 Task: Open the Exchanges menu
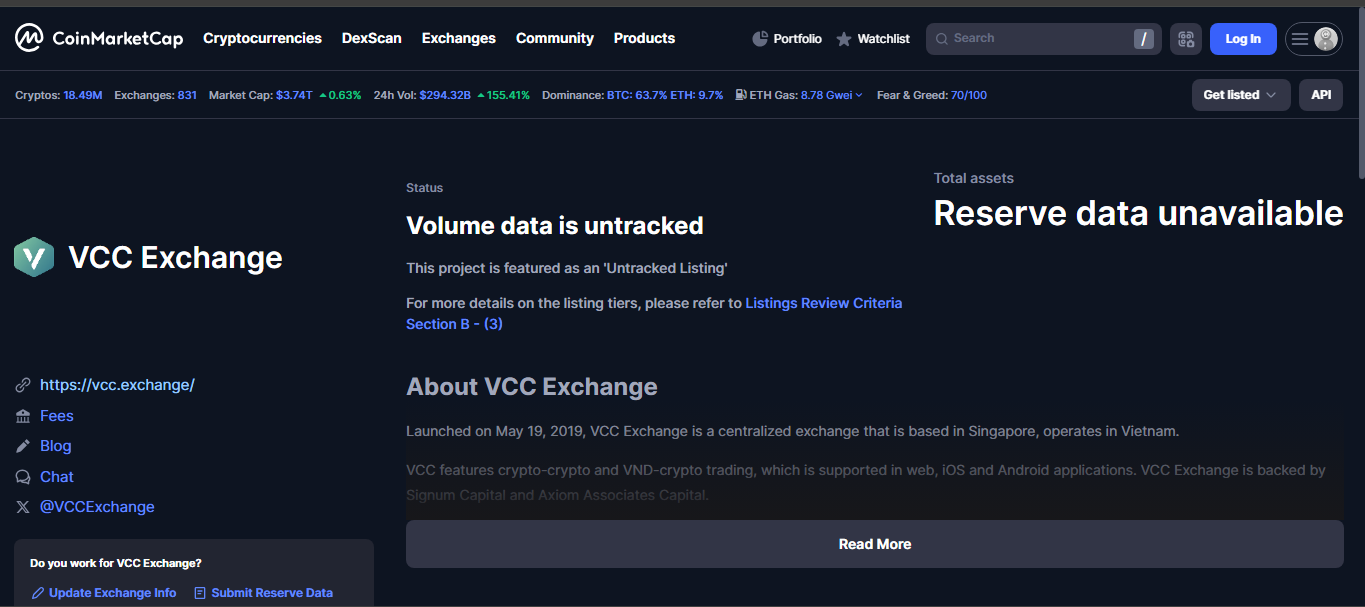(459, 38)
